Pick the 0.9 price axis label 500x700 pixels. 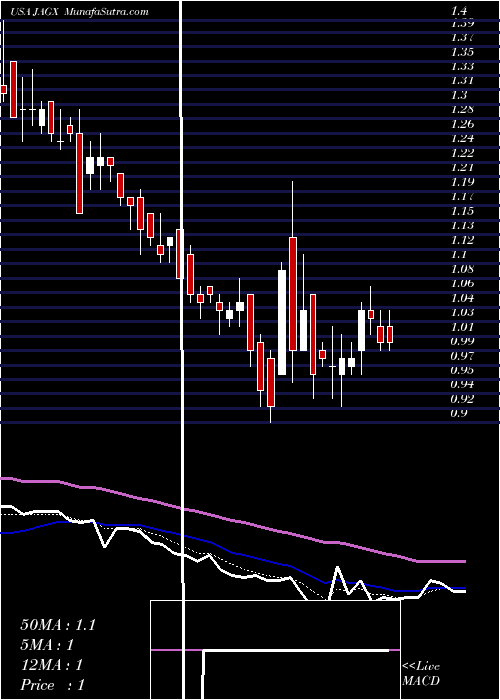point(459,413)
